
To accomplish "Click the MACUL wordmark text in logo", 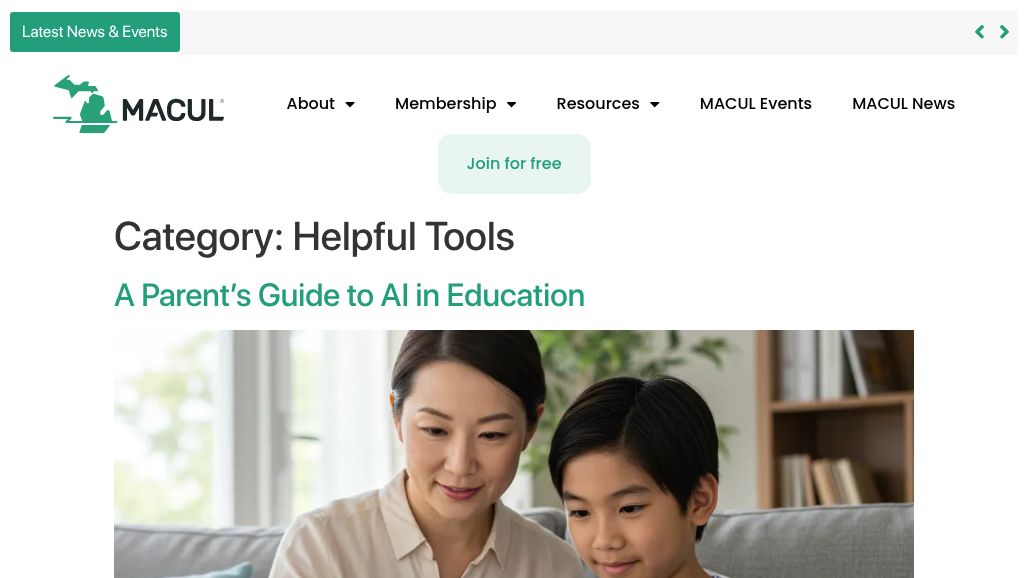I will pos(173,110).
